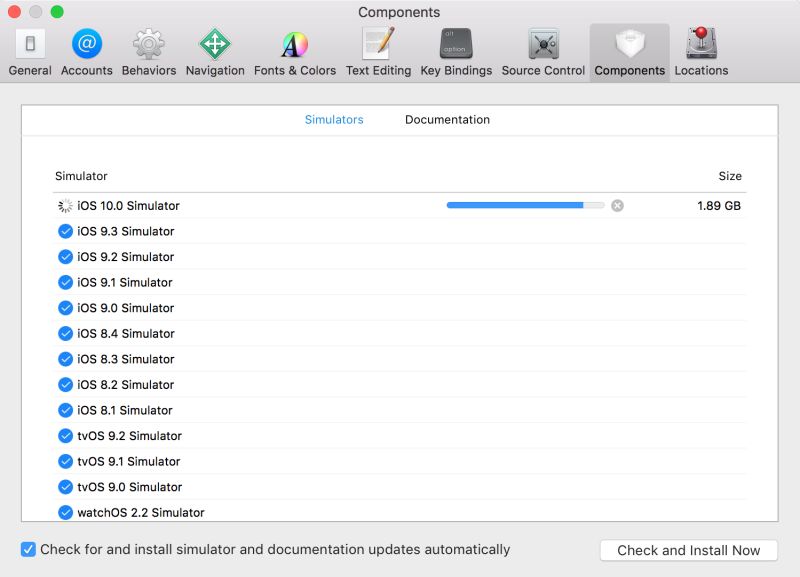
Task: Click the Check and Install Now button
Action: coord(689,550)
